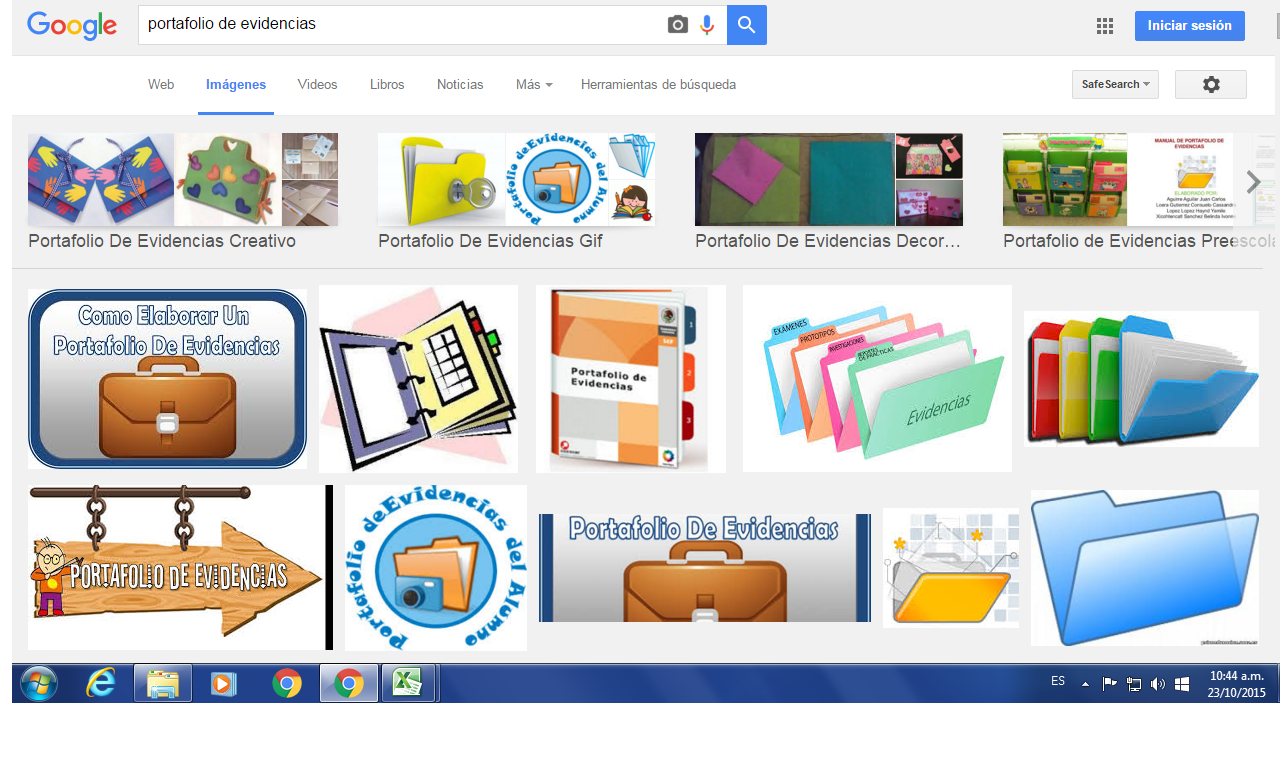Open the wide briefcase banner image
The image size is (1280, 768).
point(705,568)
